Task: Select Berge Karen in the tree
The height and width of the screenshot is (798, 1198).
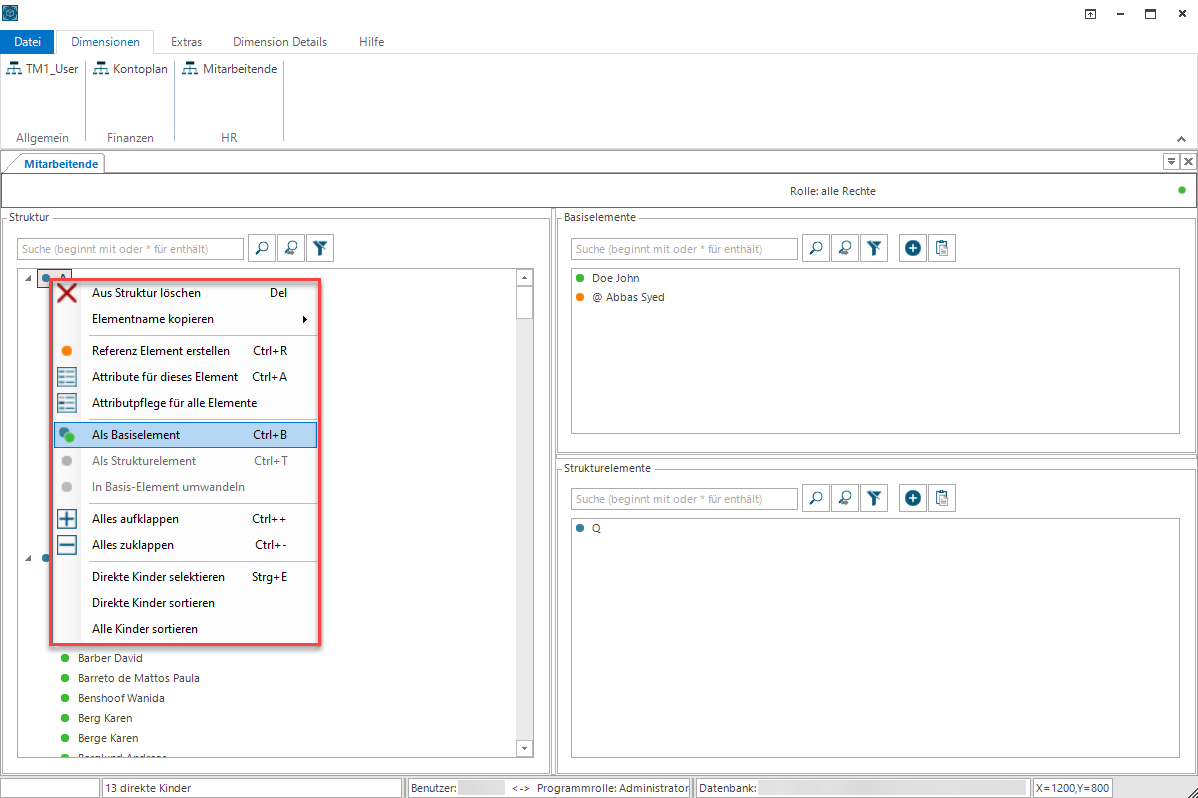Action: point(108,738)
